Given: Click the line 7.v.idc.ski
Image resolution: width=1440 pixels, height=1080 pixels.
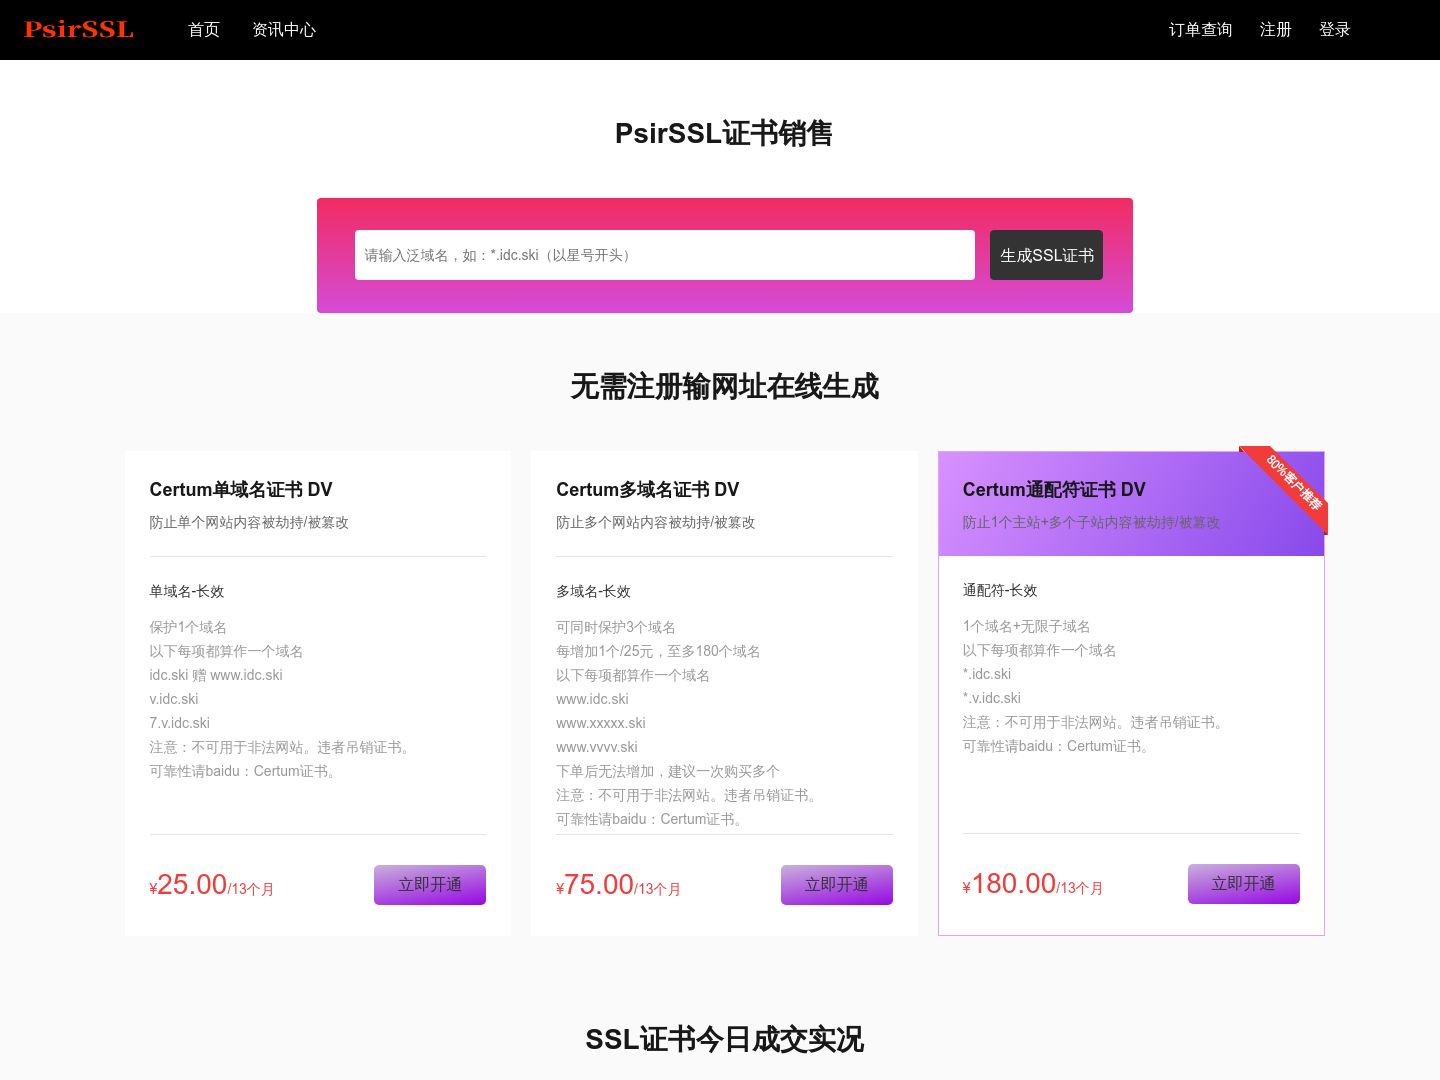Looking at the screenshot, I should (180, 723).
